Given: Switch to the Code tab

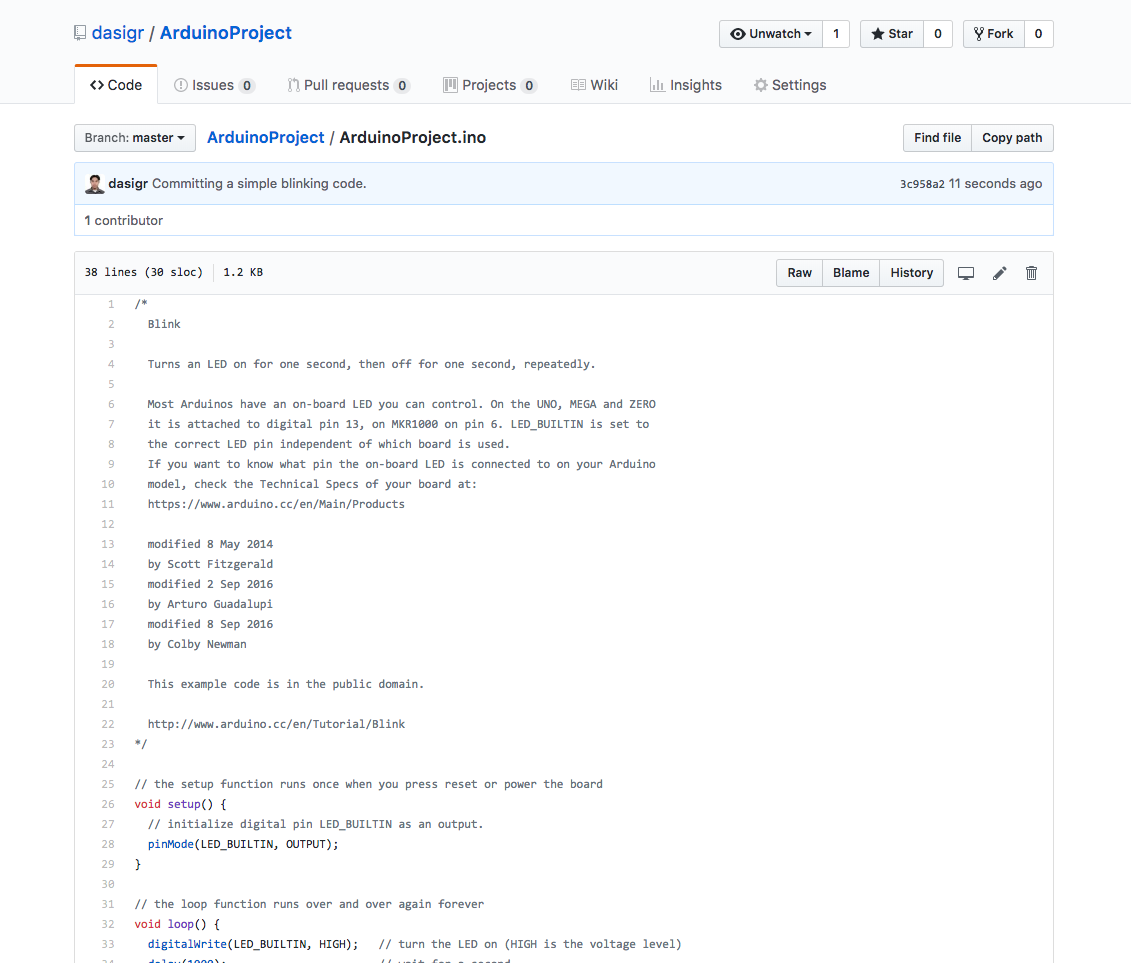Looking at the screenshot, I should point(115,85).
